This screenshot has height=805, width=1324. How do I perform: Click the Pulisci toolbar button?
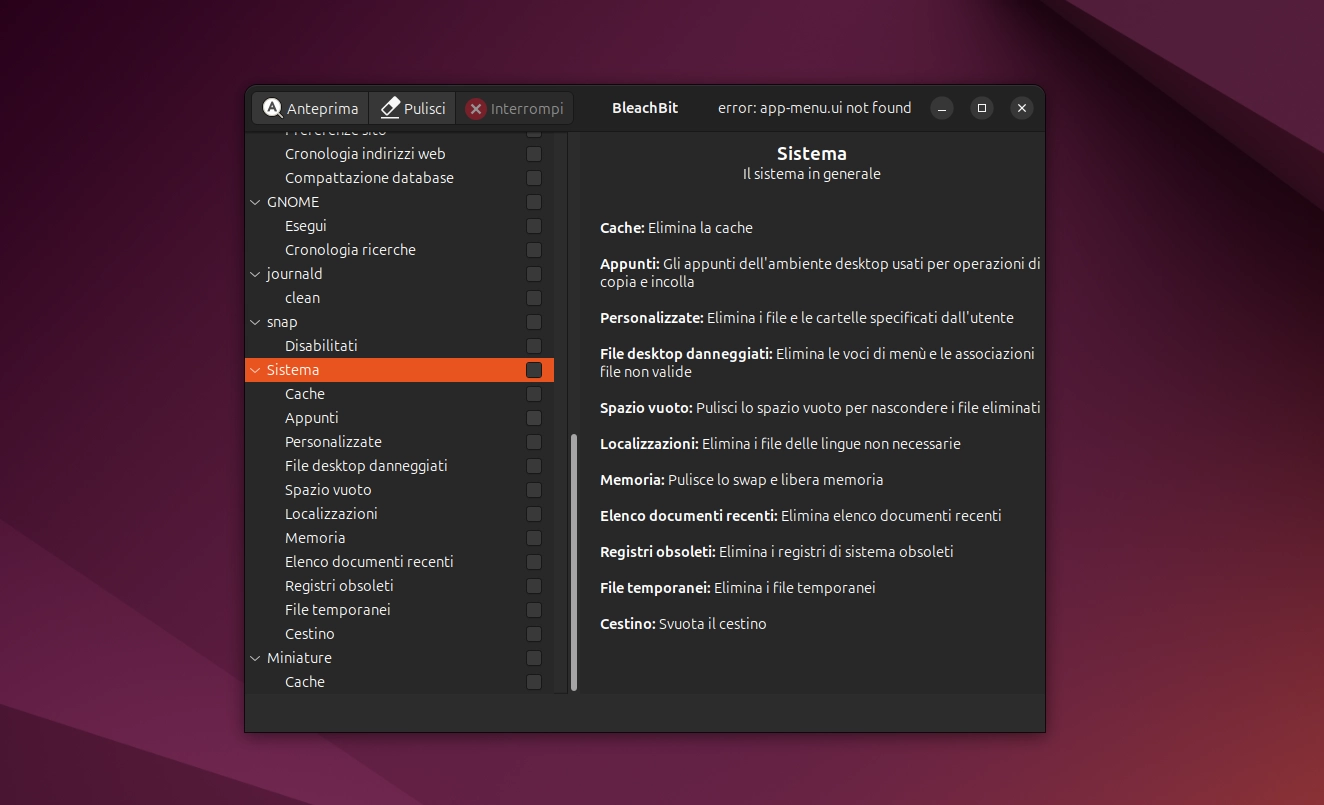coord(412,108)
